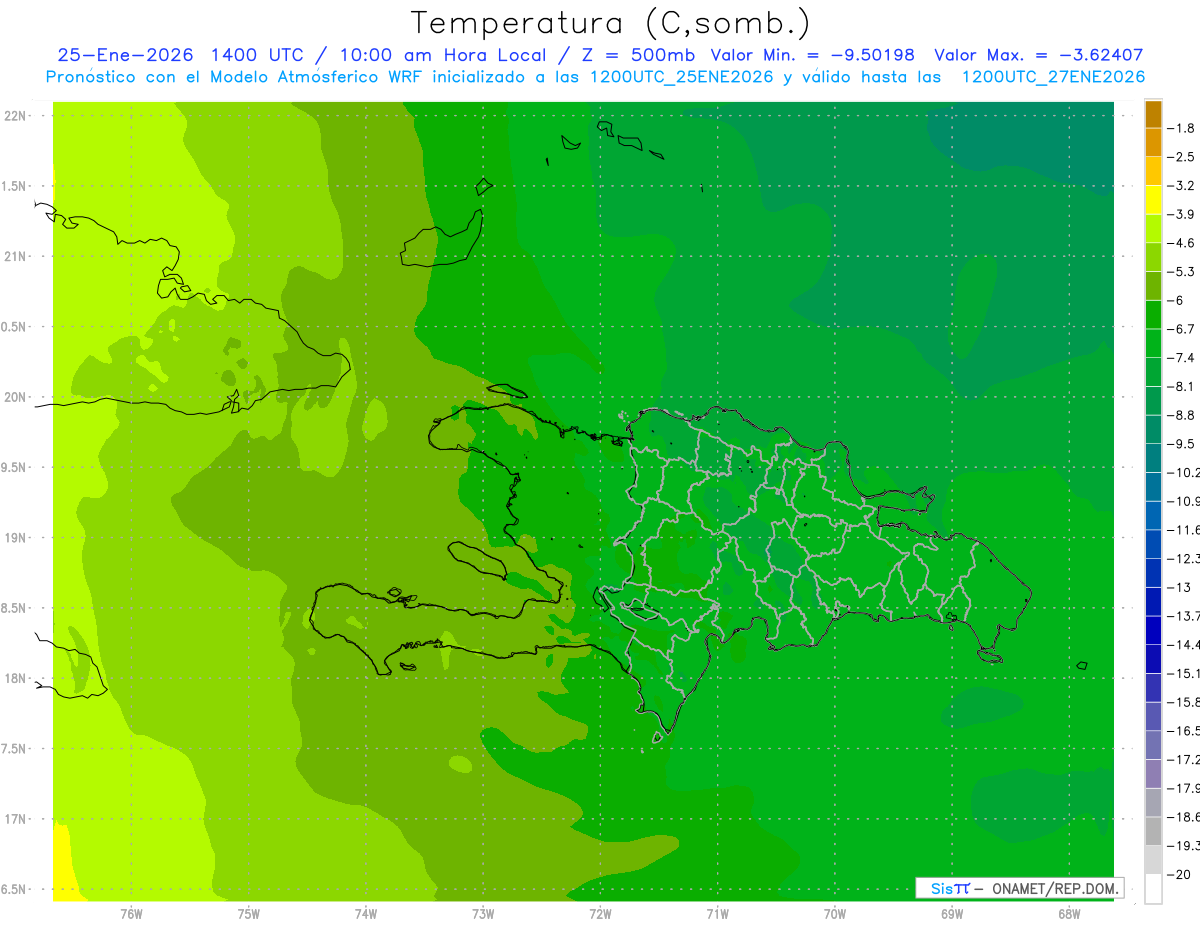Screen dimensions: 1200x927
Task: Pick the dark orange top swatch in color scale
Action: tap(1153, 114)
